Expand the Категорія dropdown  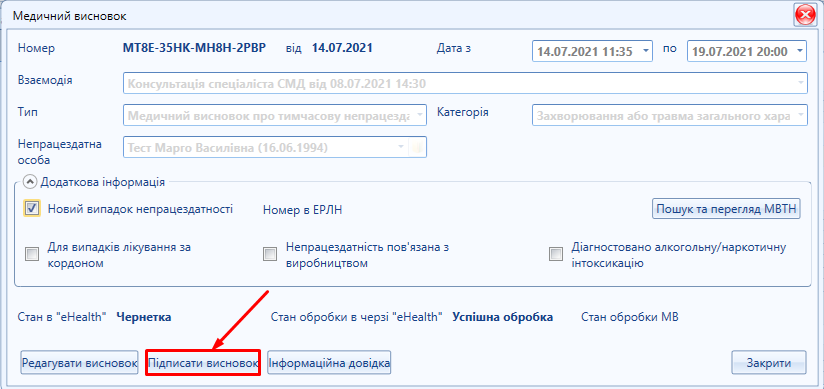pos(800,115)
